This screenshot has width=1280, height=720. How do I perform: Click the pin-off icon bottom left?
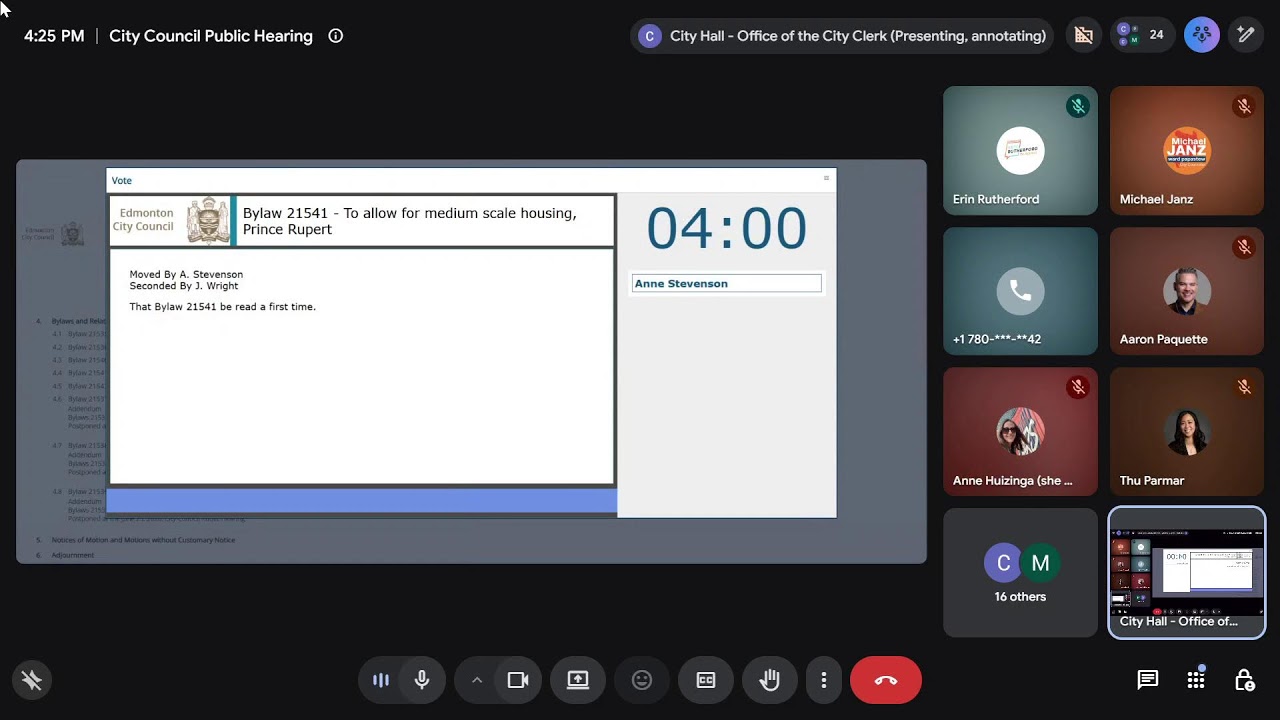(x=32, y=681)
